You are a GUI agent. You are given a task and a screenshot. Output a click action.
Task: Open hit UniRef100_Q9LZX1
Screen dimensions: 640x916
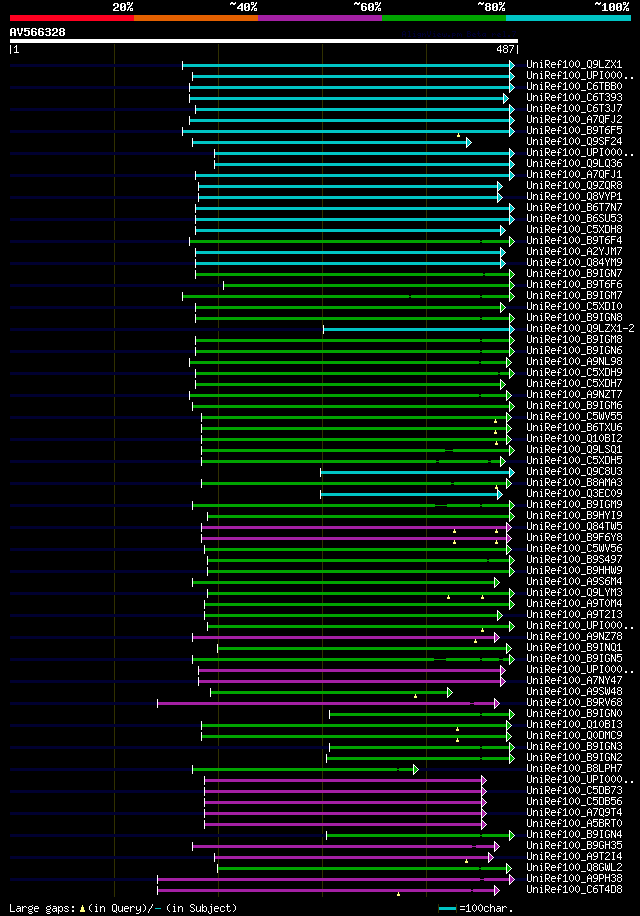tap(574, 64)
